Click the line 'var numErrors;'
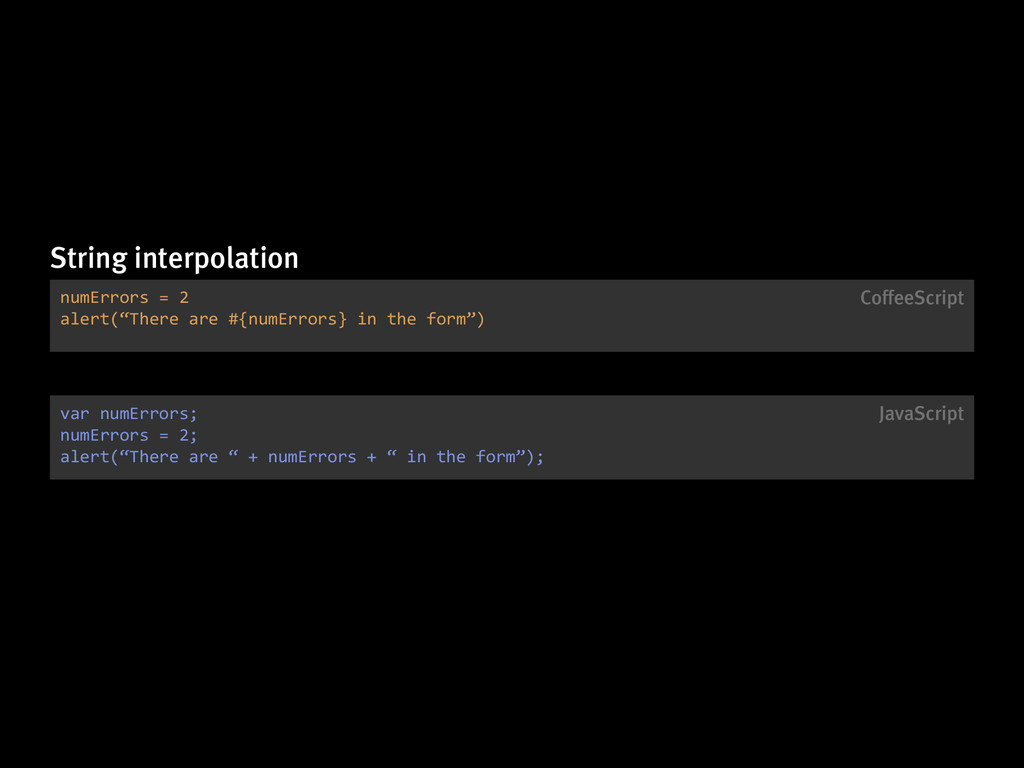The height and width of the screenshot is (768, 1024). tap(129, 414)
